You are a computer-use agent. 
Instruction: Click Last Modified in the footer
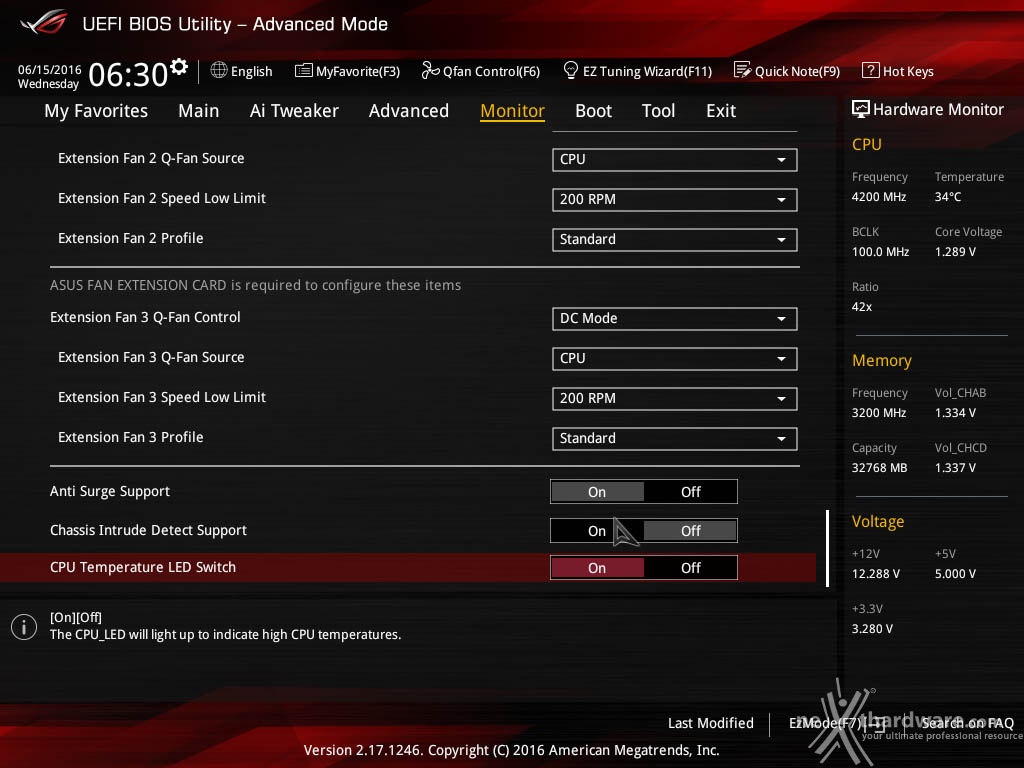pyautogui.click(x=711, y=723)
